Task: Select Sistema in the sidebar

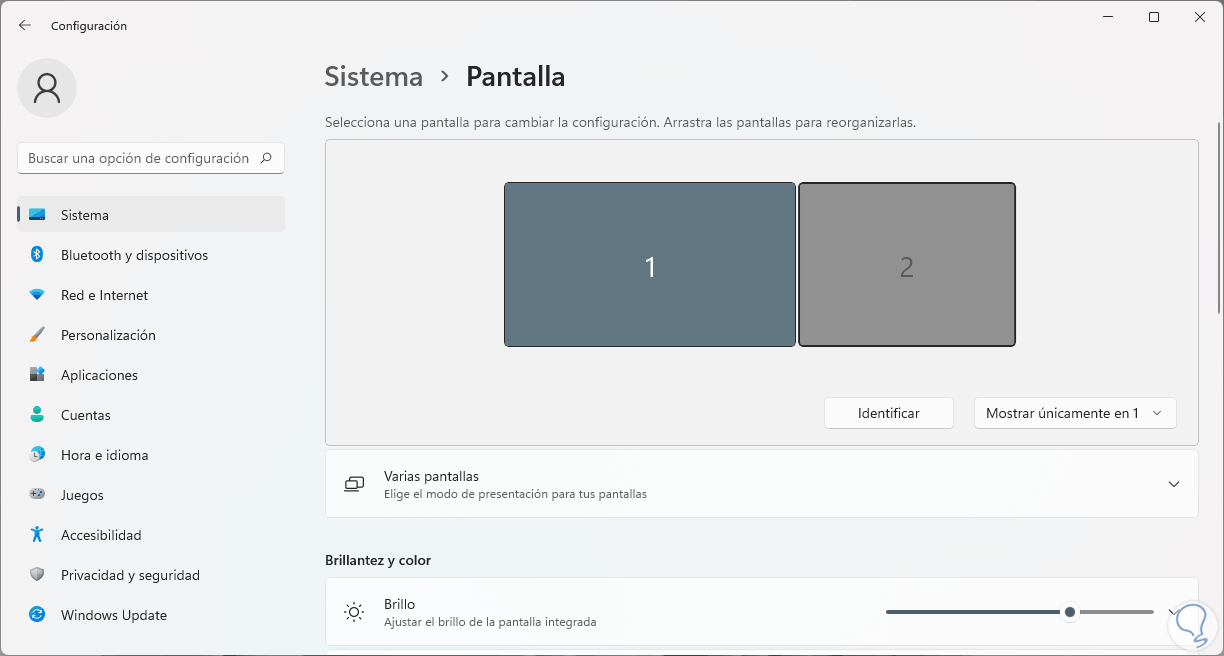Action: click(85, 215)
